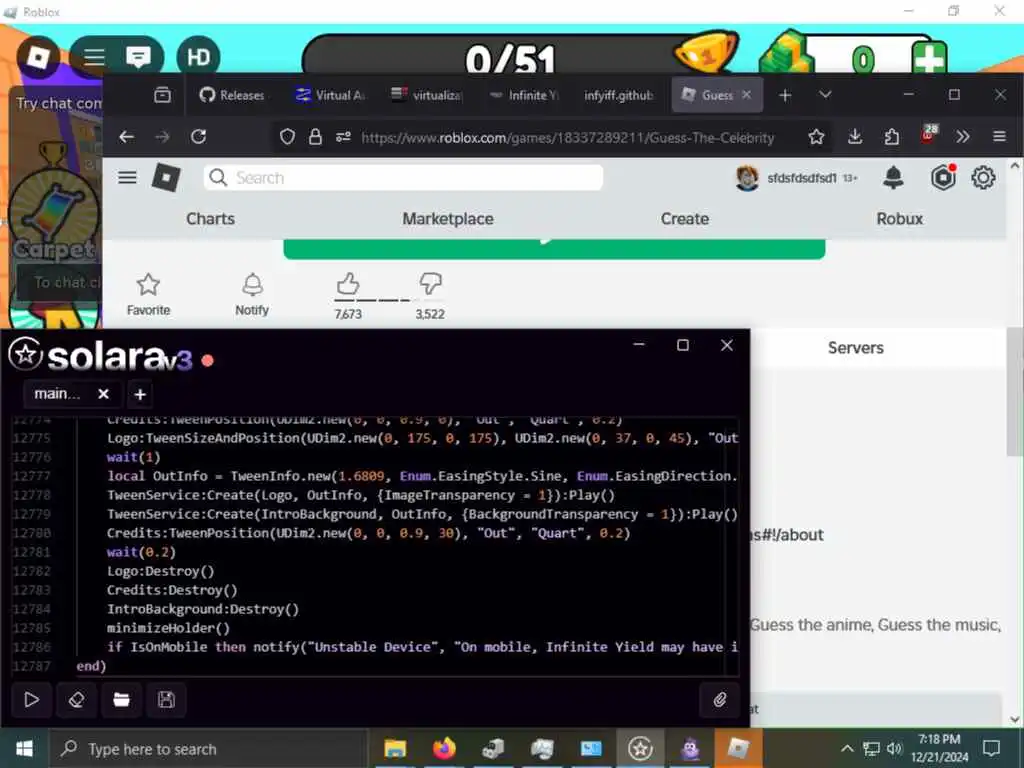The width and height of the screenshot is (1024, 768).
Task: Toggle the Roblox in-game chat icon
Action: 138,57
